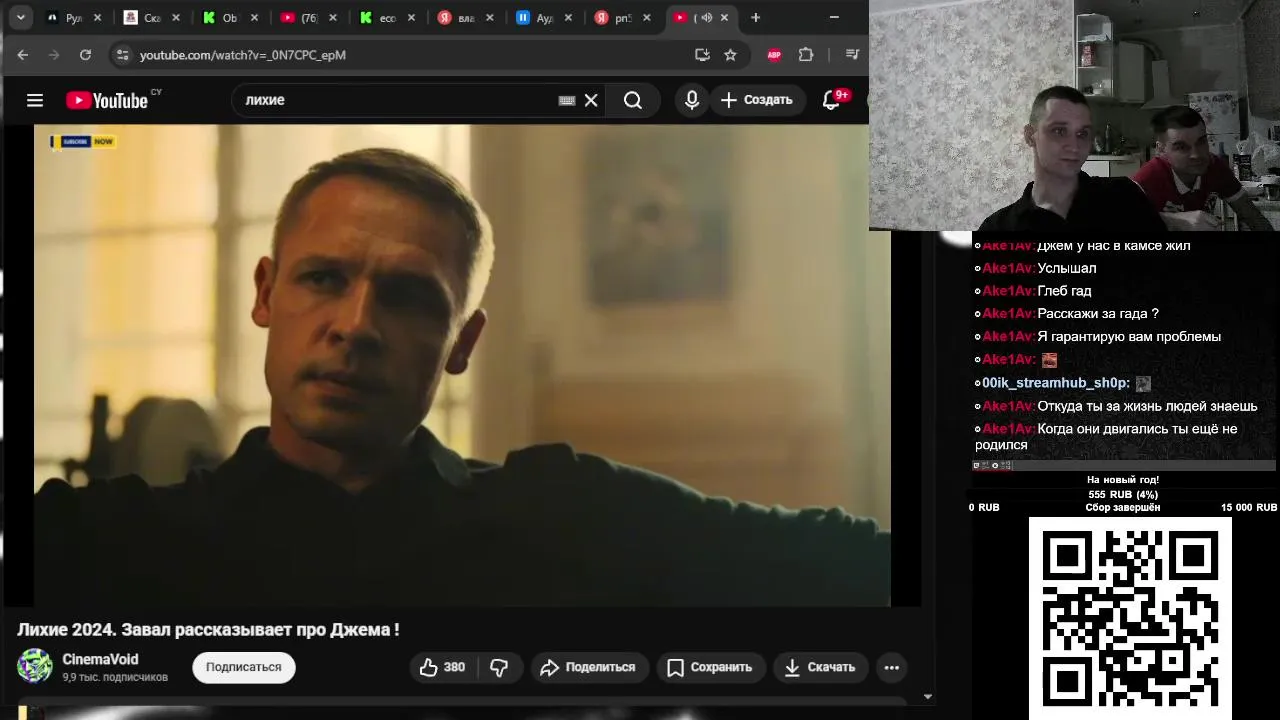Viewport: 1280px width, 720px height.
Task: Open the three-dot more actions menu
Action: (892, 667)
